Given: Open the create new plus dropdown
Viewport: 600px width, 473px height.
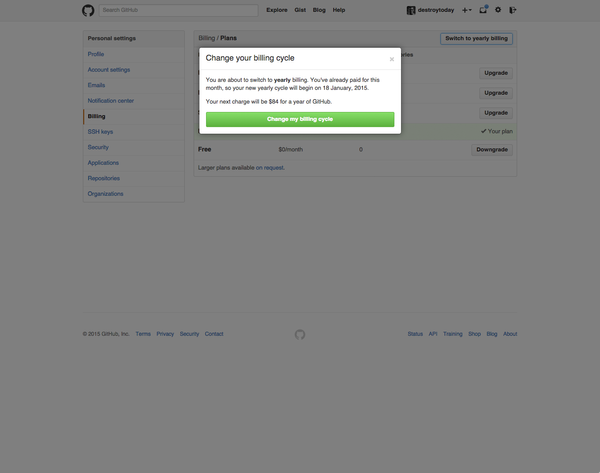Looking at the screenshot, I should [466, 10].
